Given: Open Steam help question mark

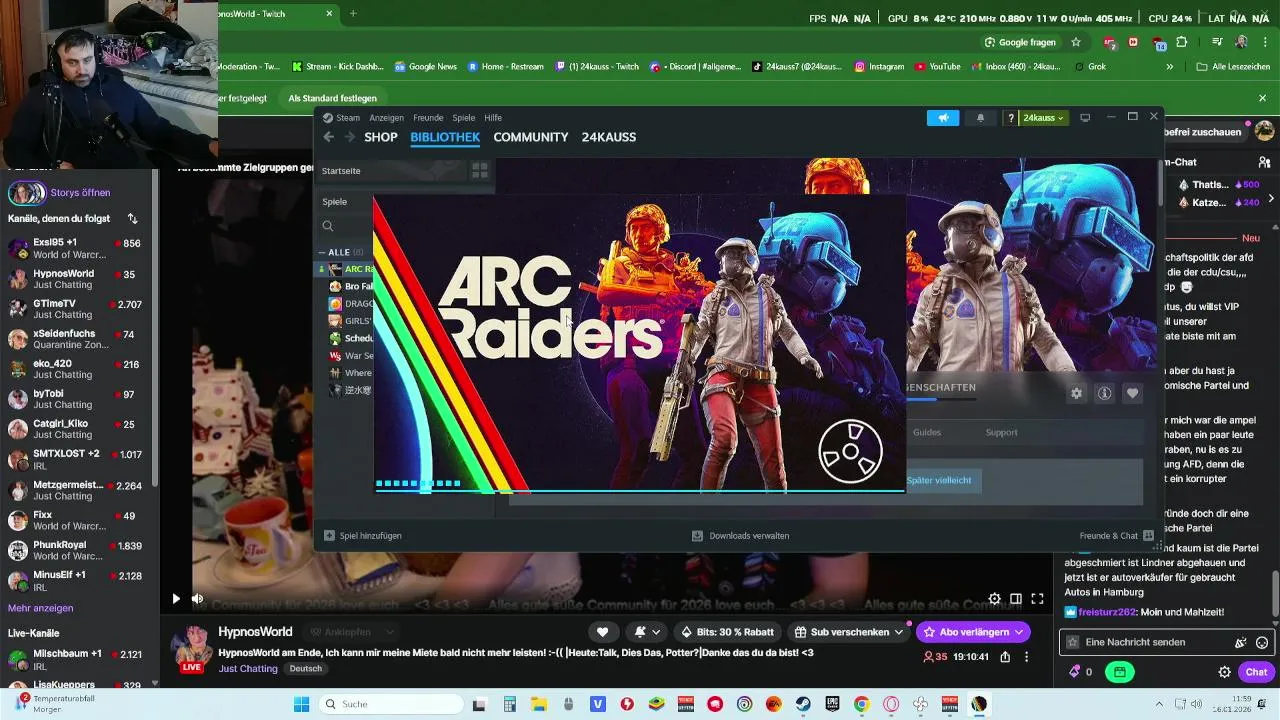Looking at the screenshot, I should click(1011, 118).
